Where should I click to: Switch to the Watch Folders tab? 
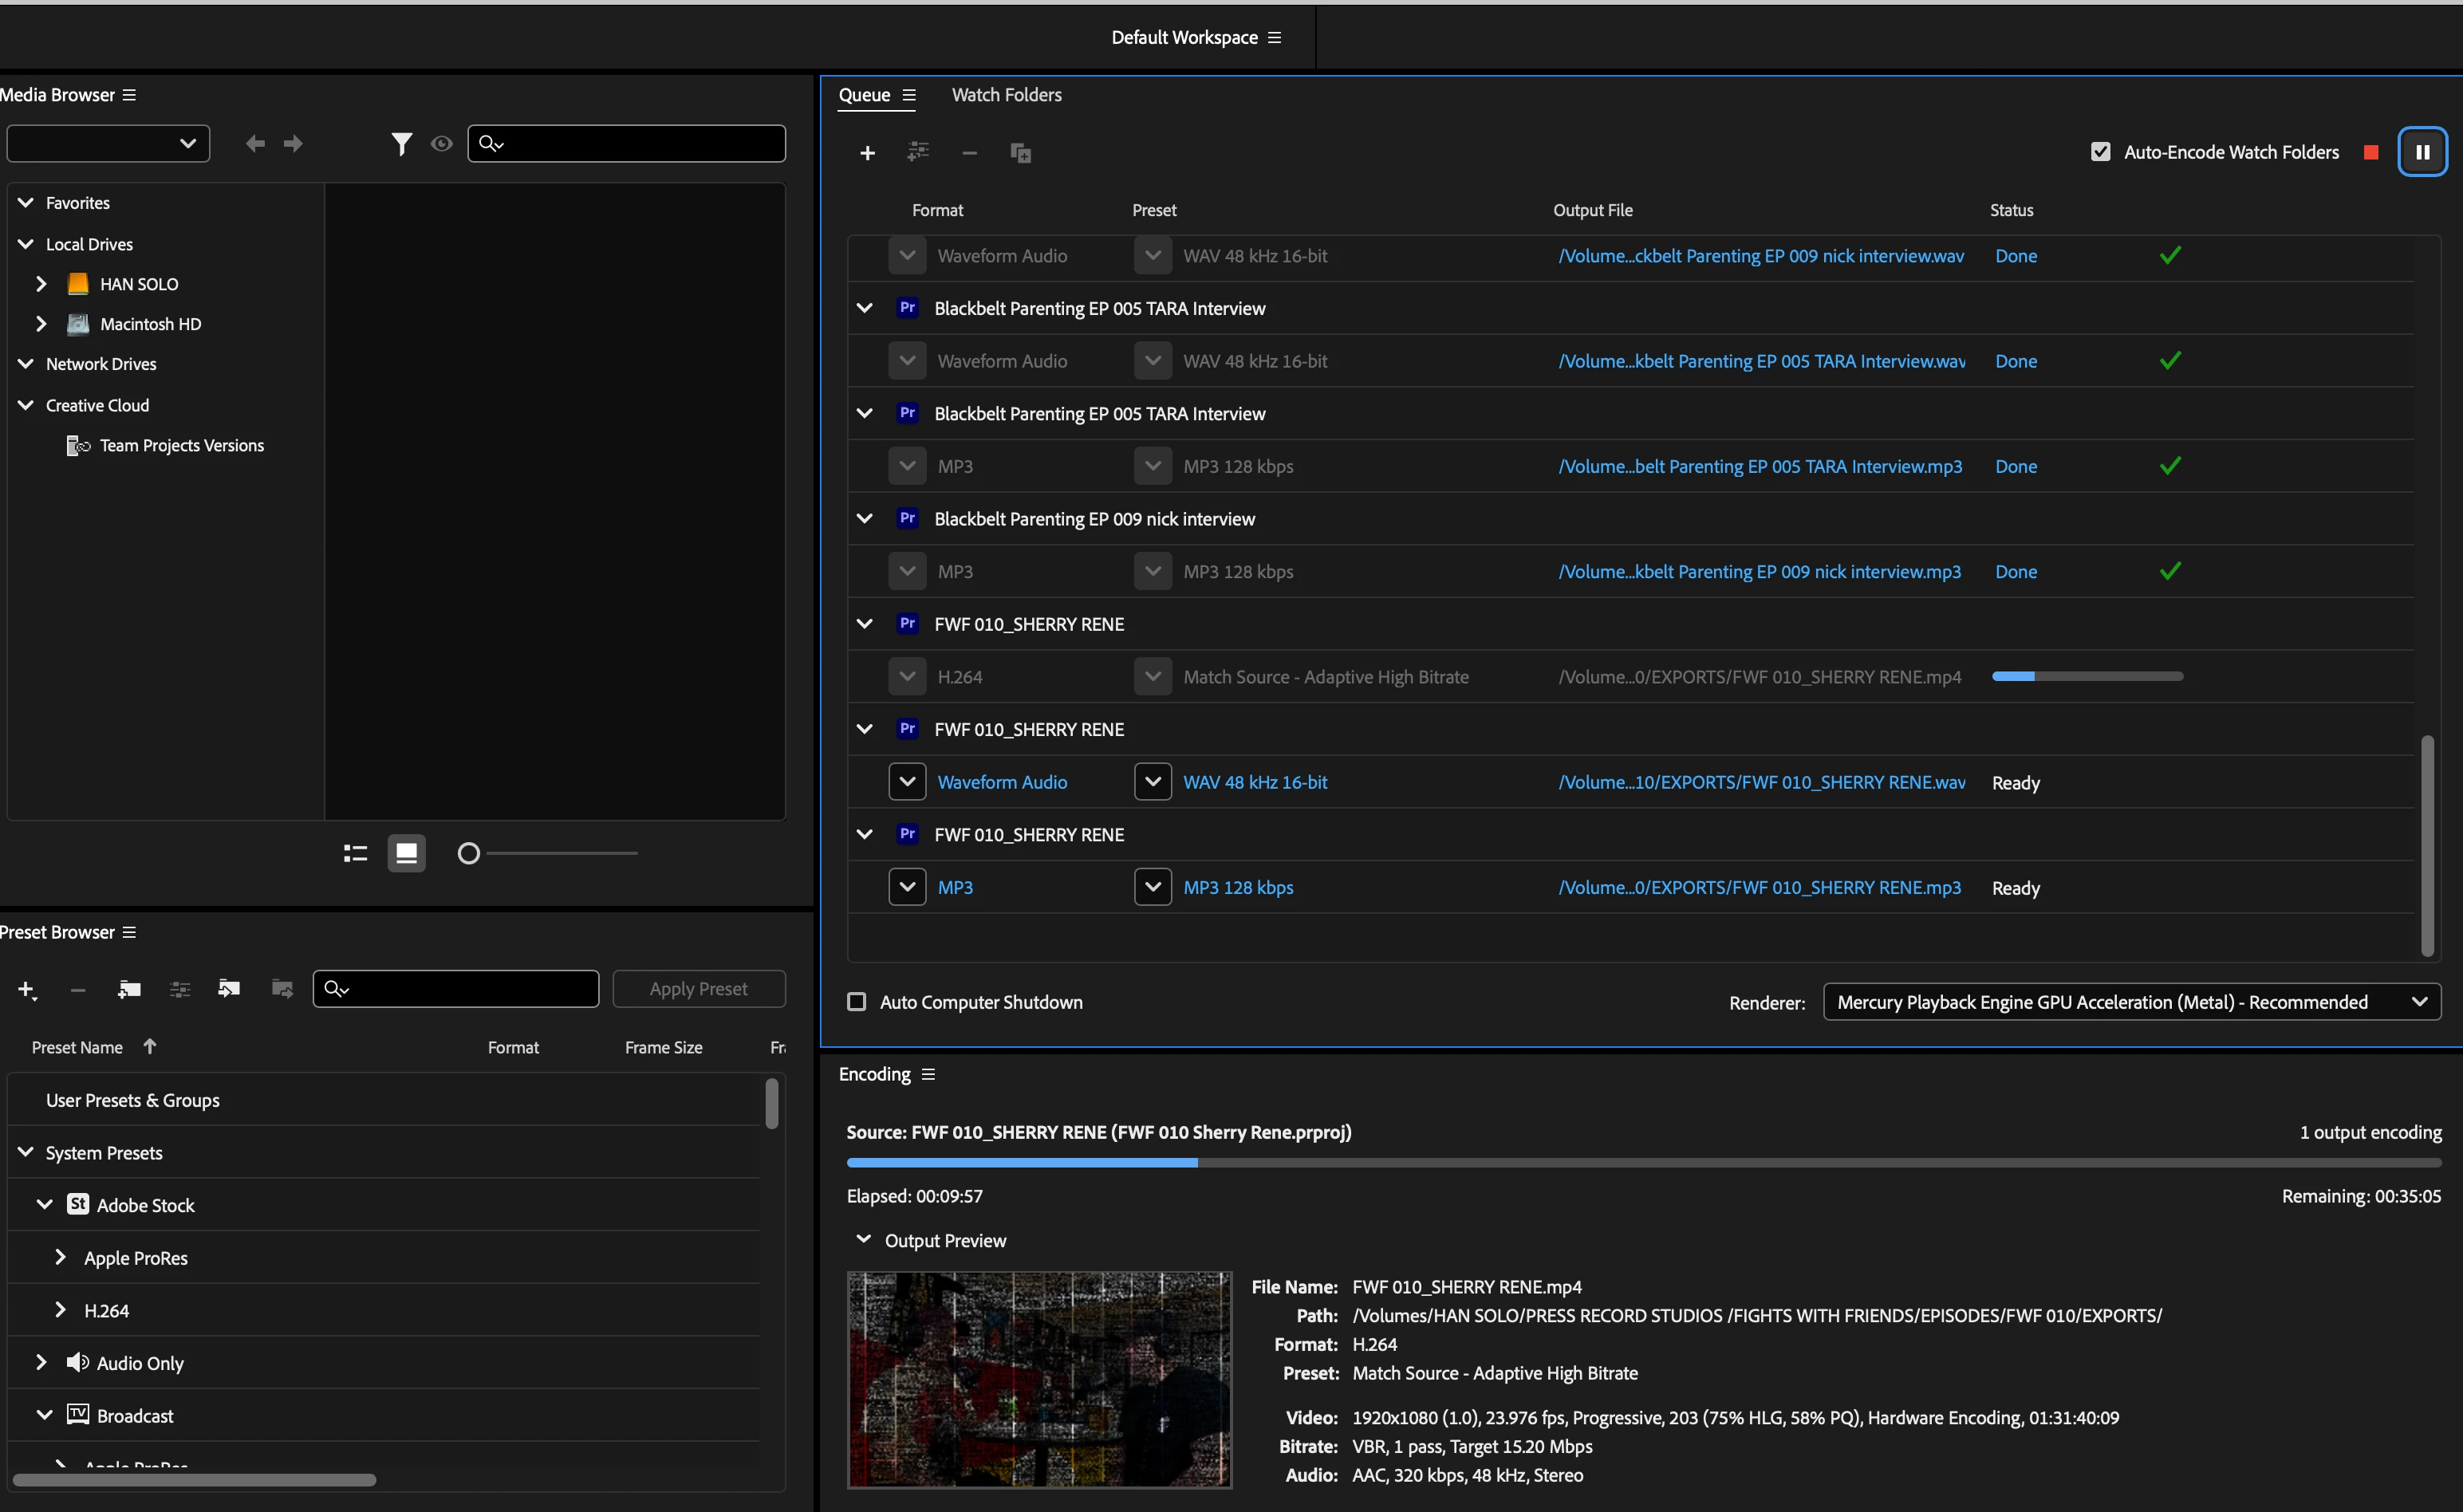point(1006,95)
